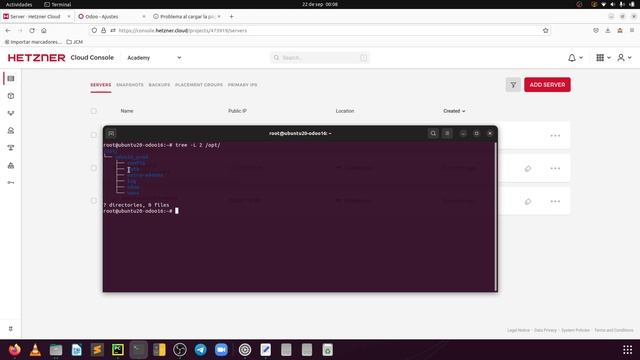Open Telegram from the dock
This screenshot has height=360, width=640.
(x=200, y=350)
